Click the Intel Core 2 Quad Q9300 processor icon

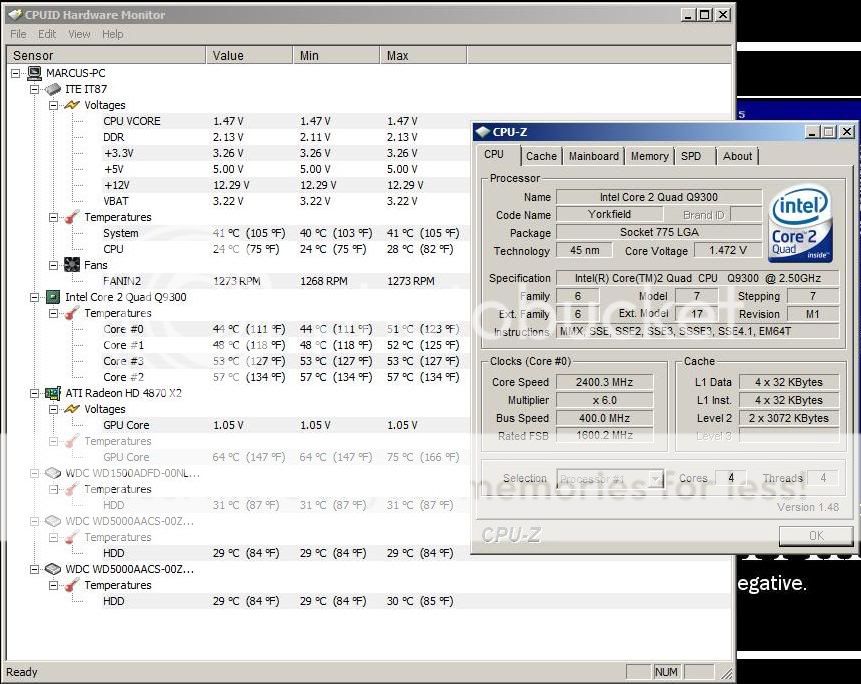pos(52,297)
